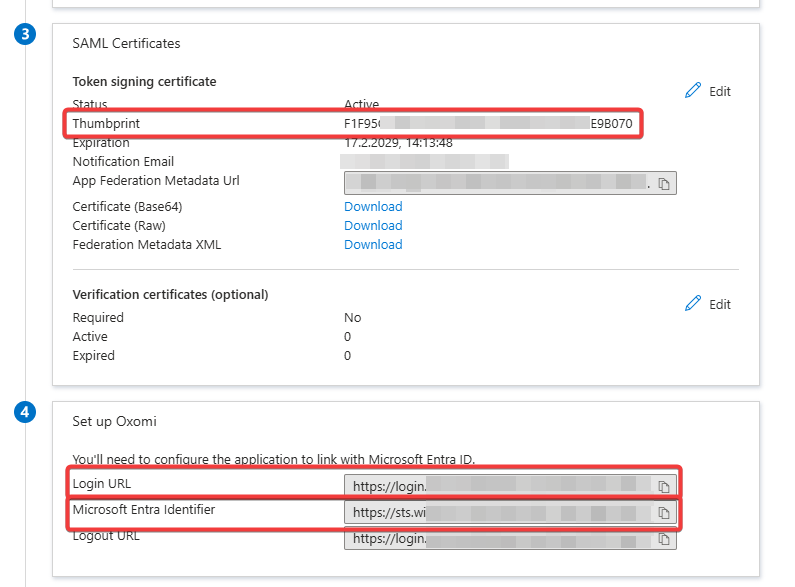Viewport: 795px width, 587px height.
Task: Click the Set up Oxomi heading
Action: coord(114,421)
